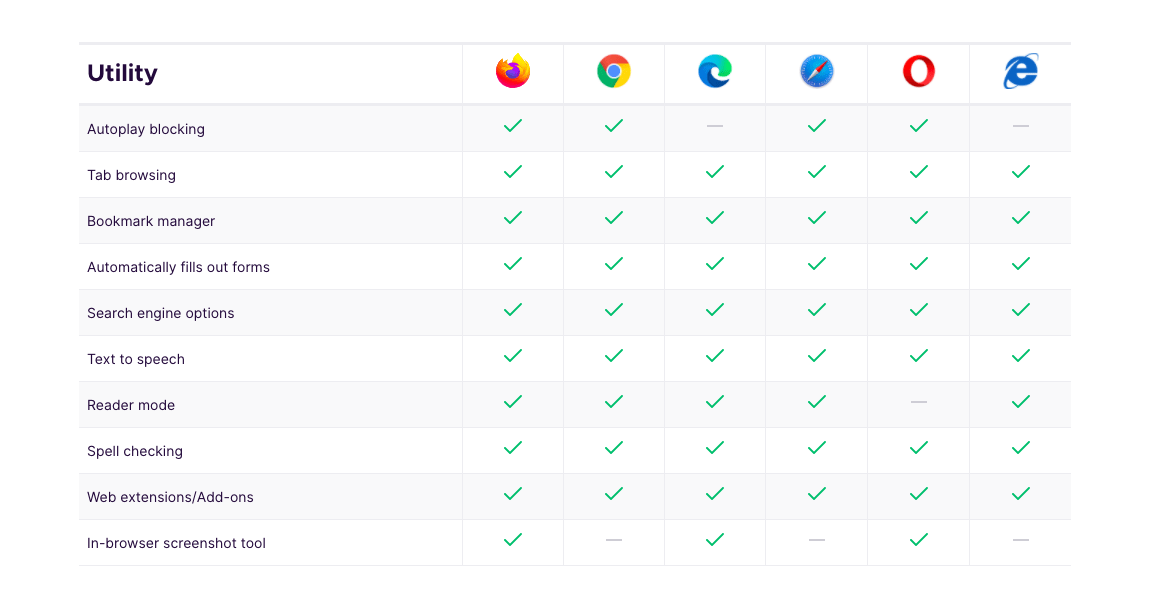
Task: Select Safari's dash for In-browser screenshot tool
Action: 817,540
